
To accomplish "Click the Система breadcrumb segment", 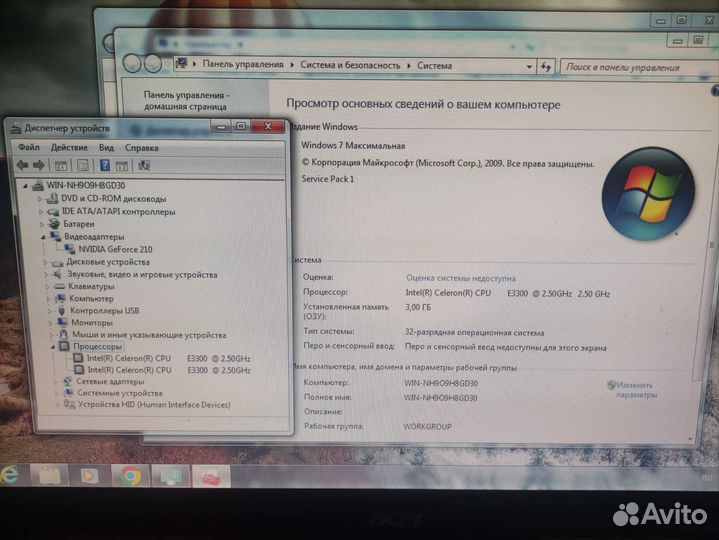I will (x=434, y=66).
